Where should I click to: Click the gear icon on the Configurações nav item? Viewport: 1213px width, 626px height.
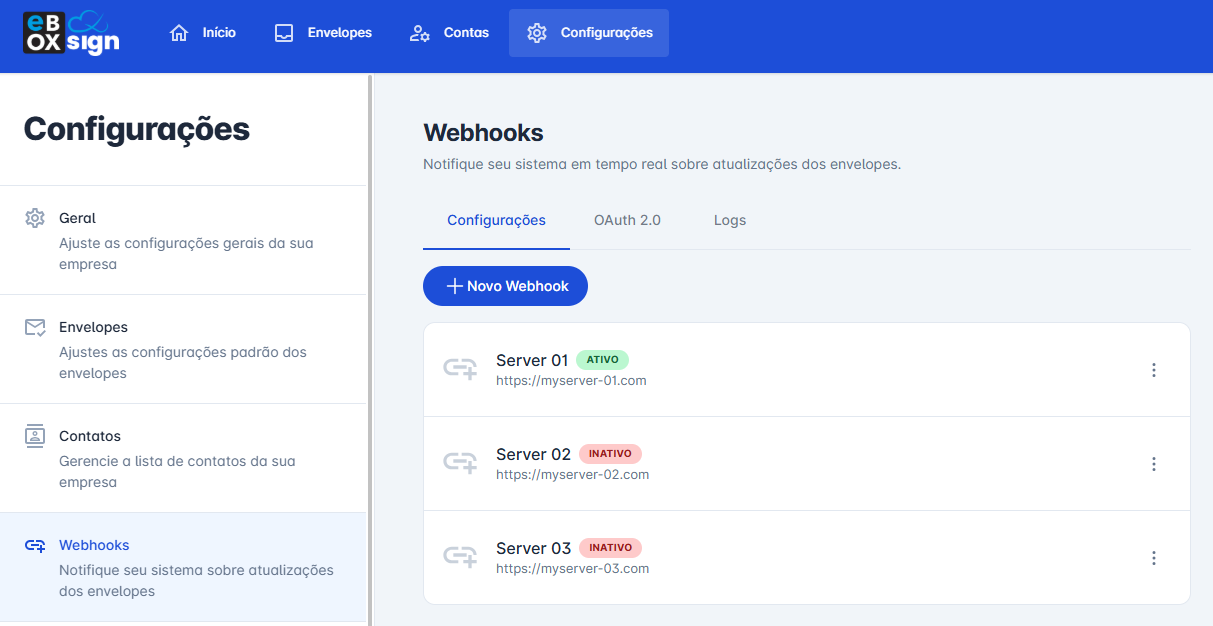537,32
